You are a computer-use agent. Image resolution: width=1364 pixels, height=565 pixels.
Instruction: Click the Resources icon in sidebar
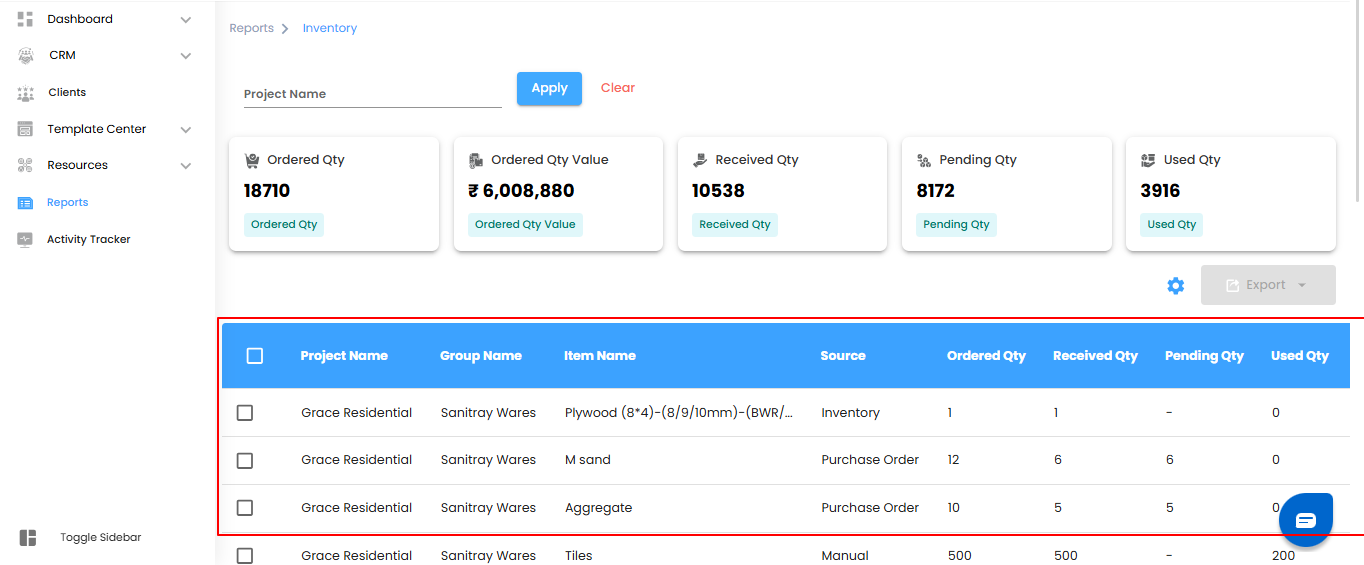click(x=26, y=165)
